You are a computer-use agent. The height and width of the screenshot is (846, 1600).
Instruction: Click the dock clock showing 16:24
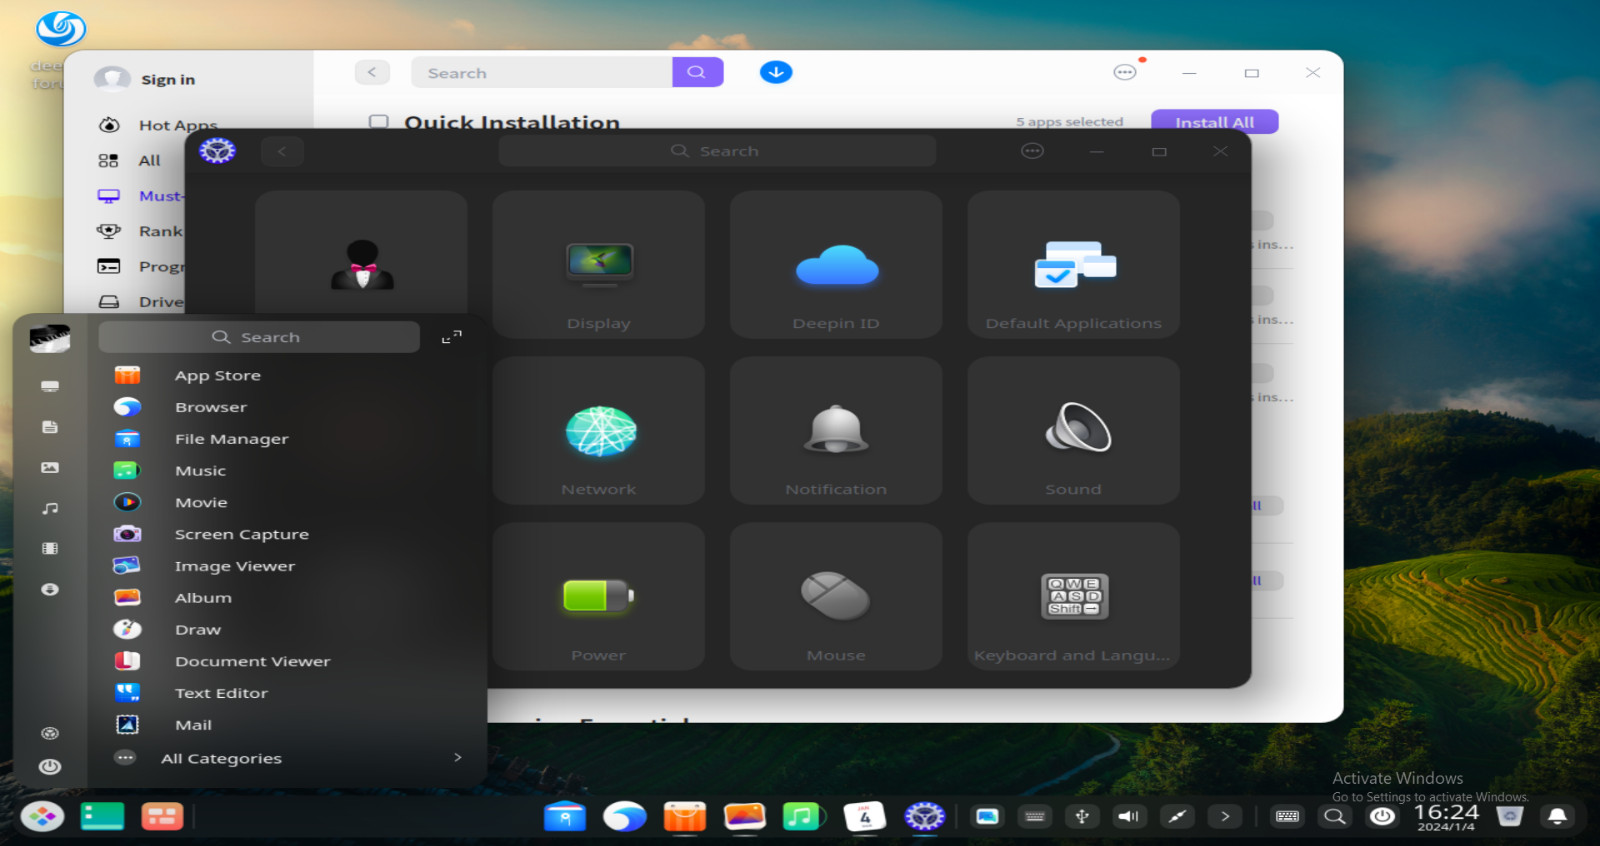[x=1446, y=817]
